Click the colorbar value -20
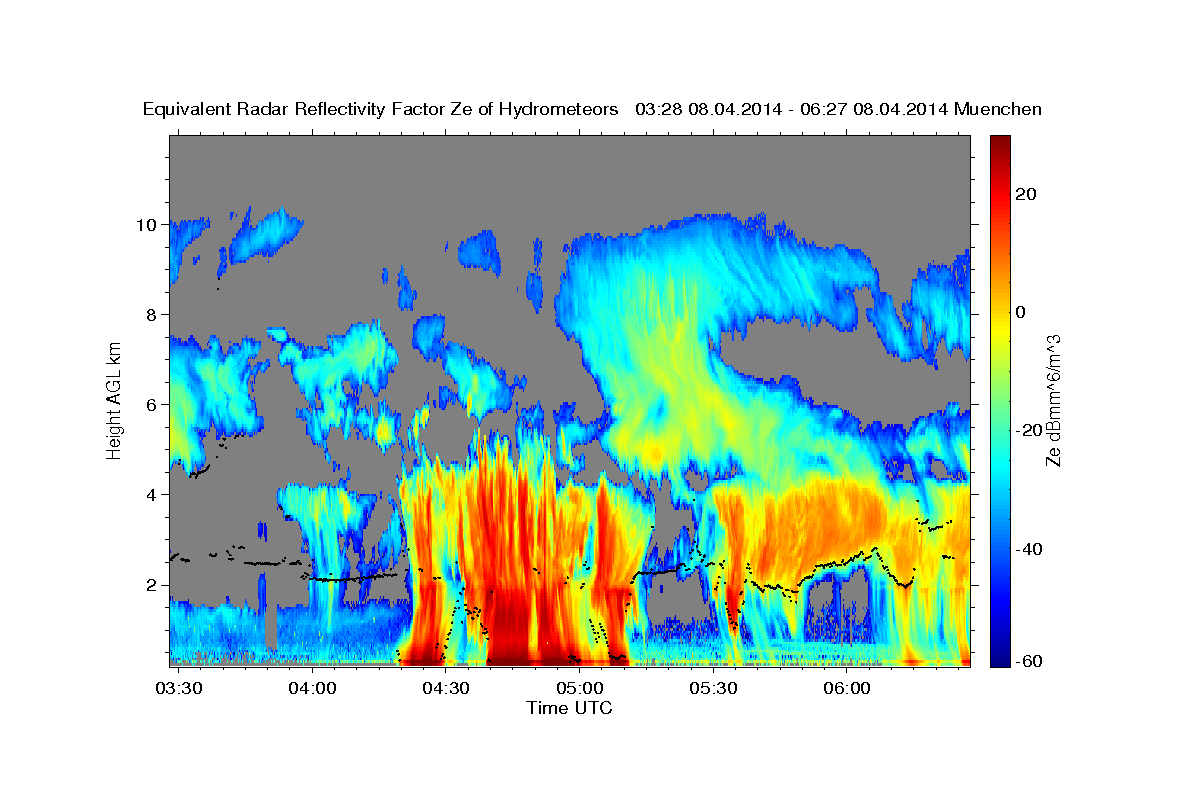The width and height of the screenshot is (1200, 800). point(1028,431)
